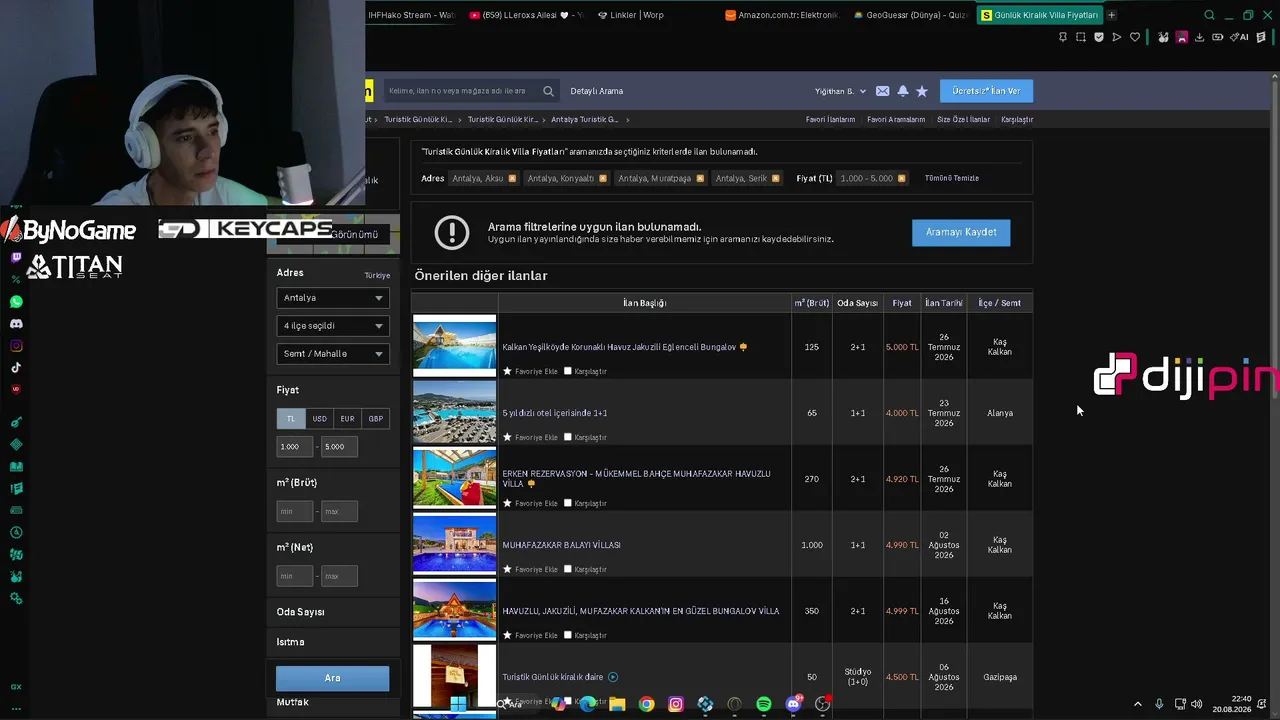
Task: Open Discord from the taskbar
Action: (x=794, y=704)
